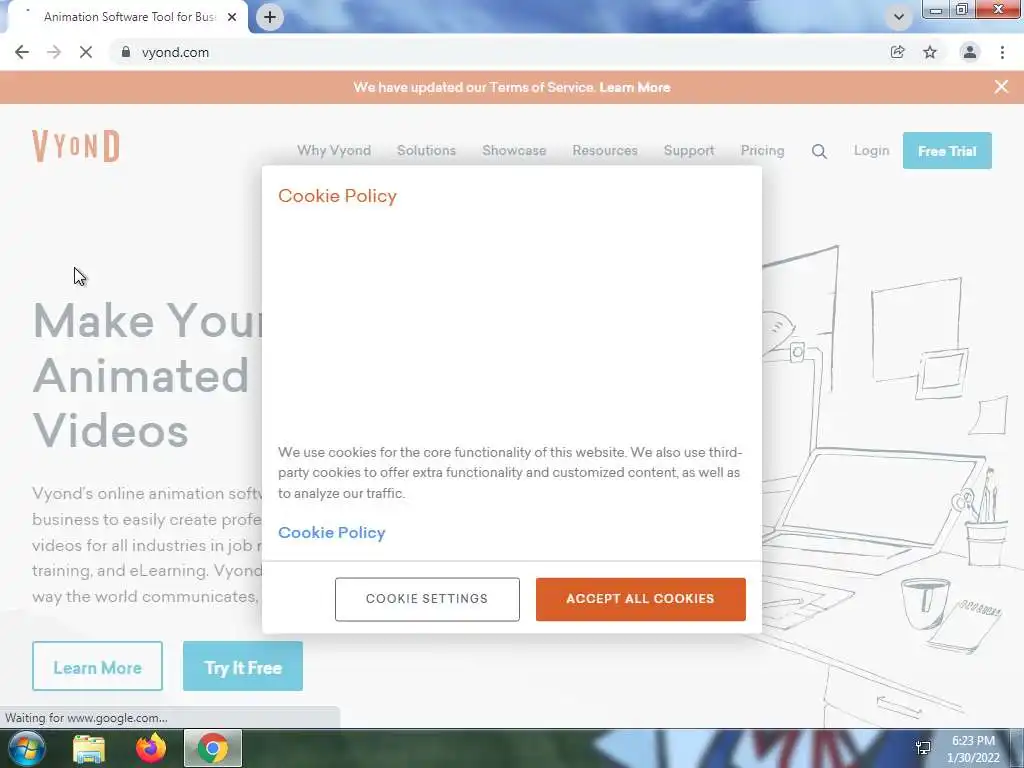Go back using the browser back arrow
The image size is (1024, 768).
pos(22,52)
